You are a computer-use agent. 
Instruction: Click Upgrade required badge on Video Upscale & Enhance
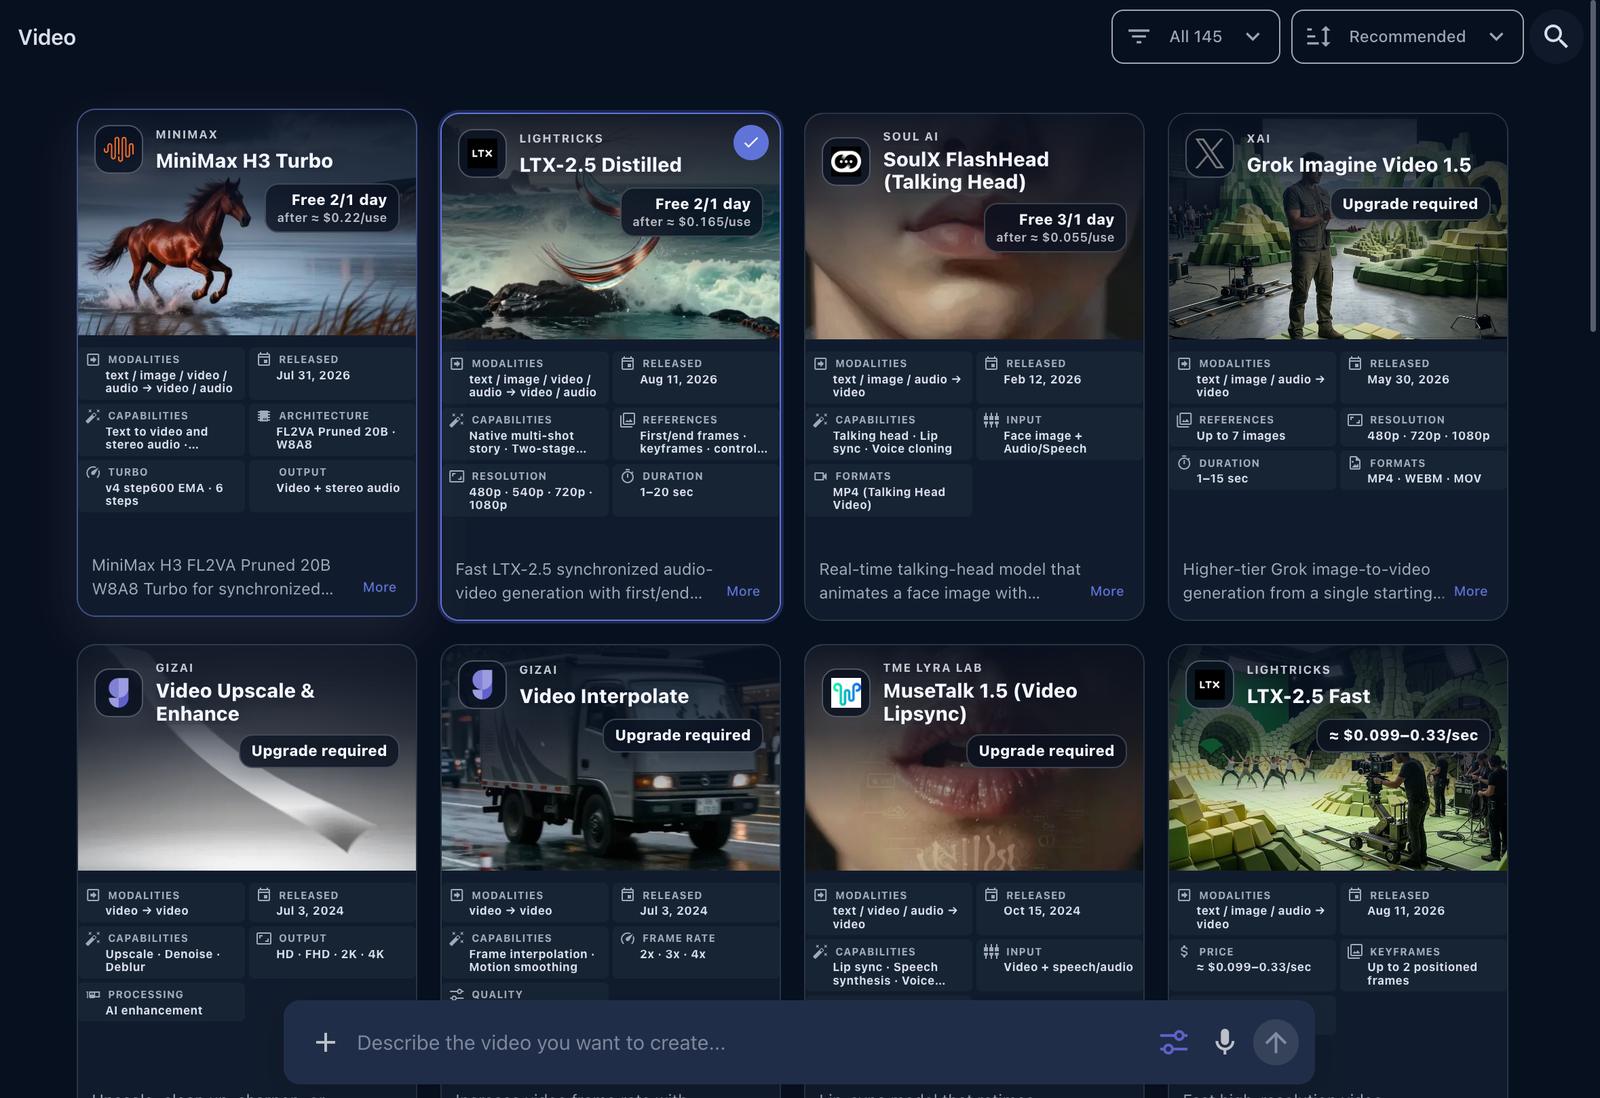click(x=319, y=751)
